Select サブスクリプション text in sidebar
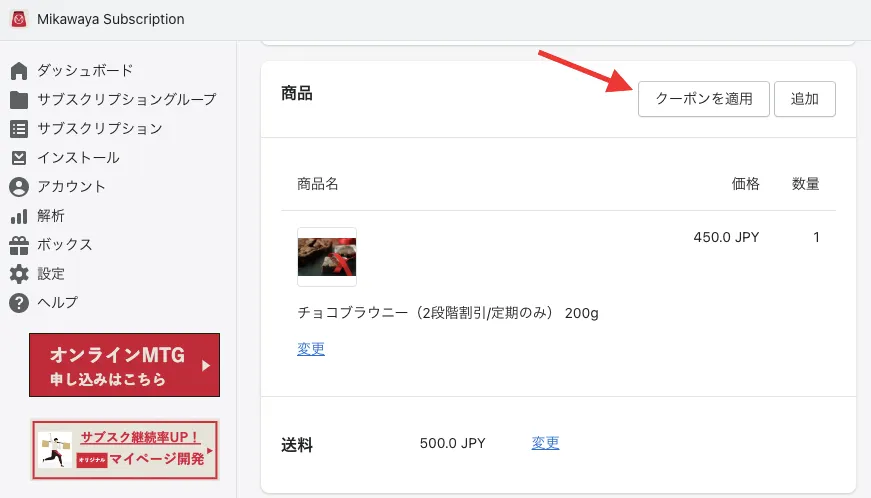This screenshot has height=498, width=871. coord(99,128)
